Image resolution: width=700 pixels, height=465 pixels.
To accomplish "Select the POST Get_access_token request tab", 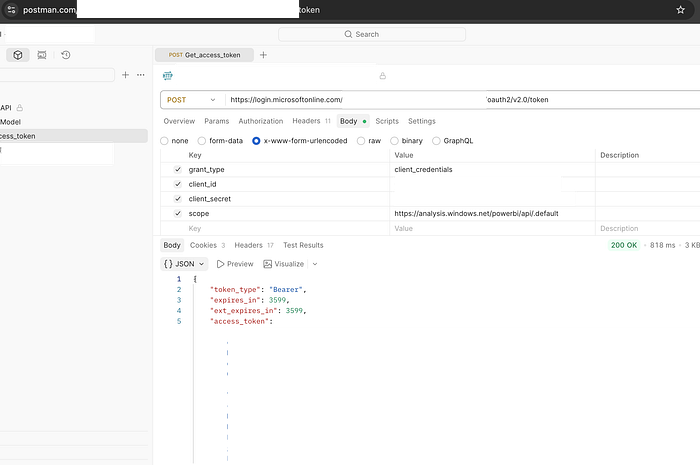I will point(204,55).
